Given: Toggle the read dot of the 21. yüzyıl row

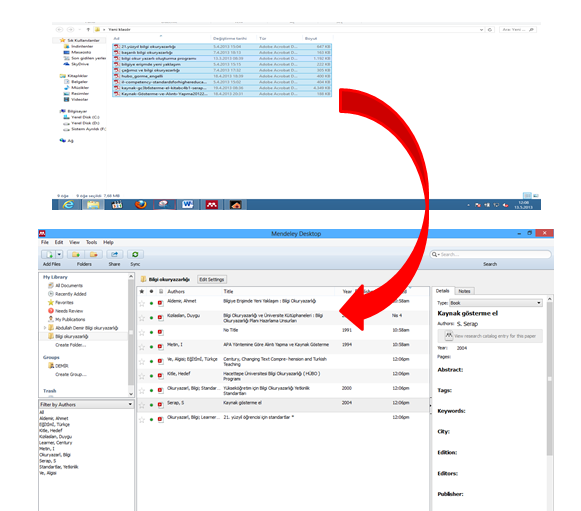Looking at the screenshot, I should 151,419.
